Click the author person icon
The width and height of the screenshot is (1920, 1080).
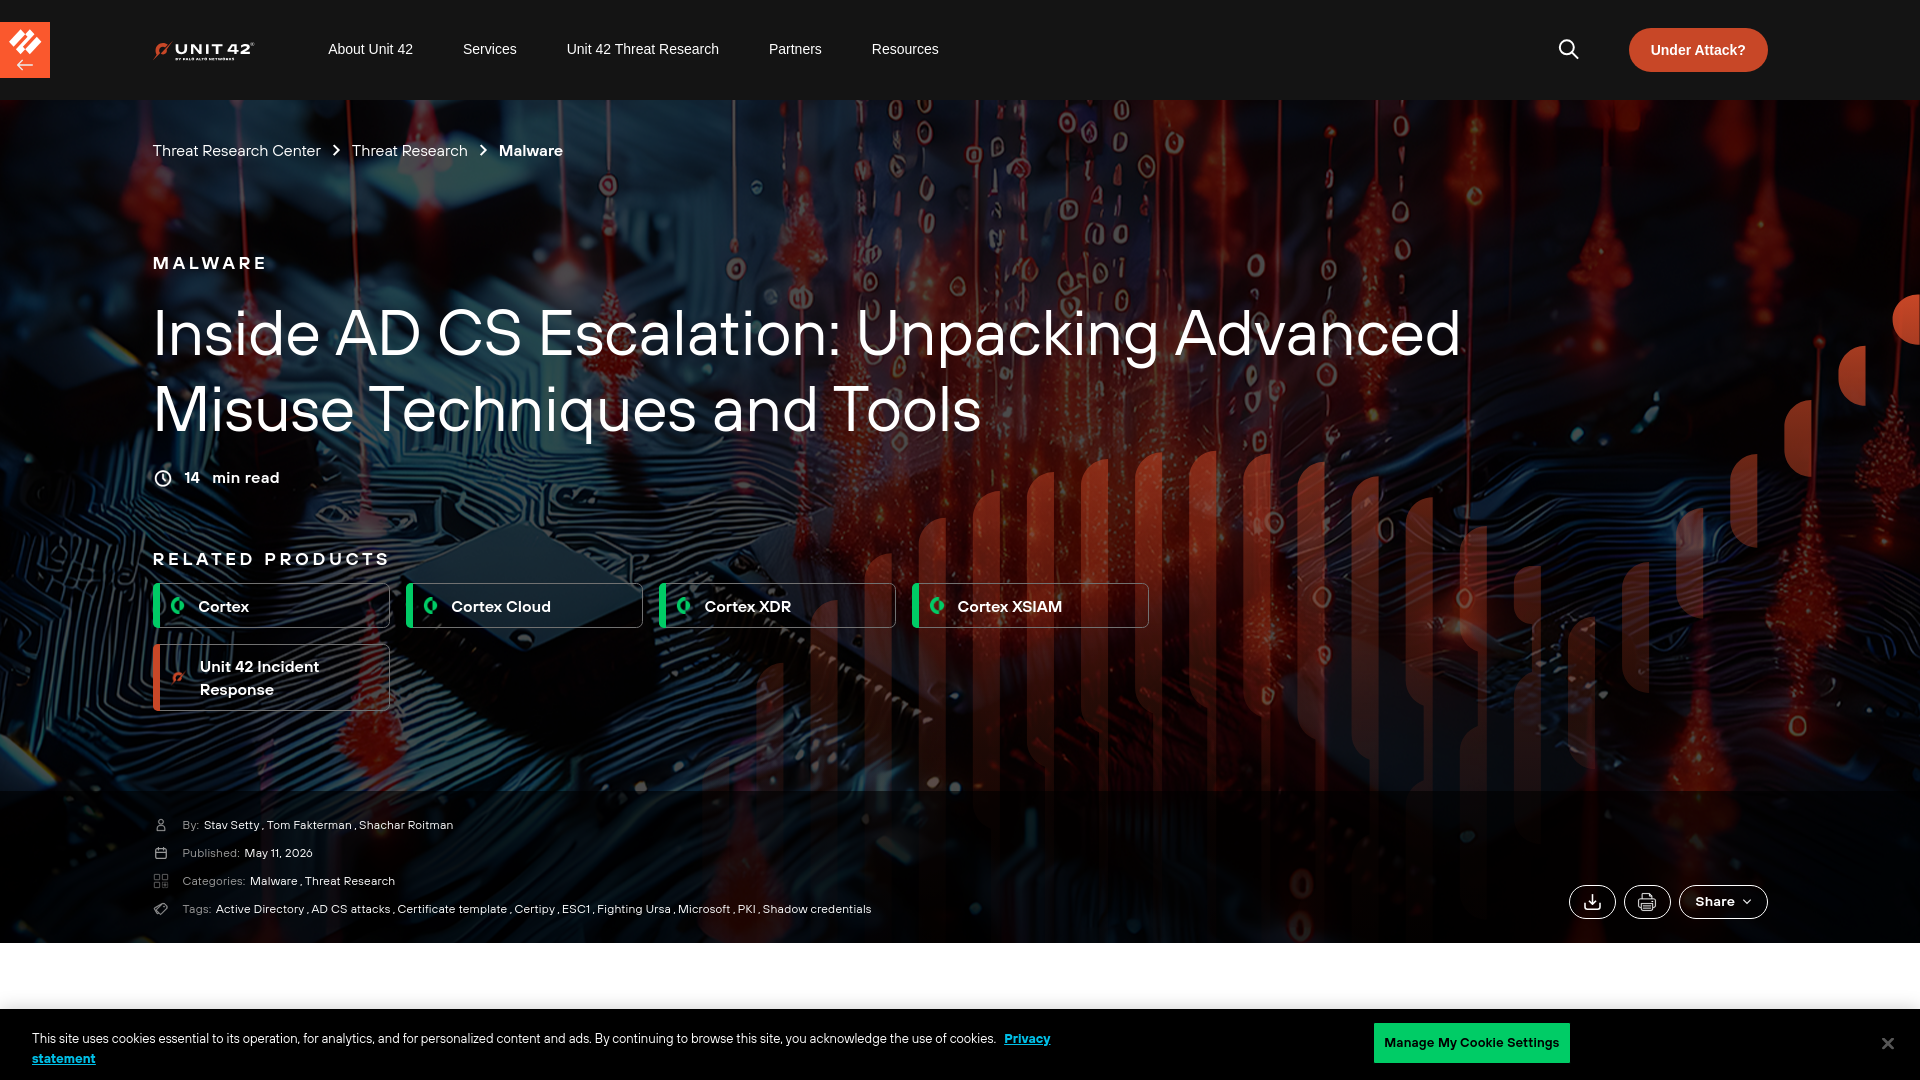[161, 825]
